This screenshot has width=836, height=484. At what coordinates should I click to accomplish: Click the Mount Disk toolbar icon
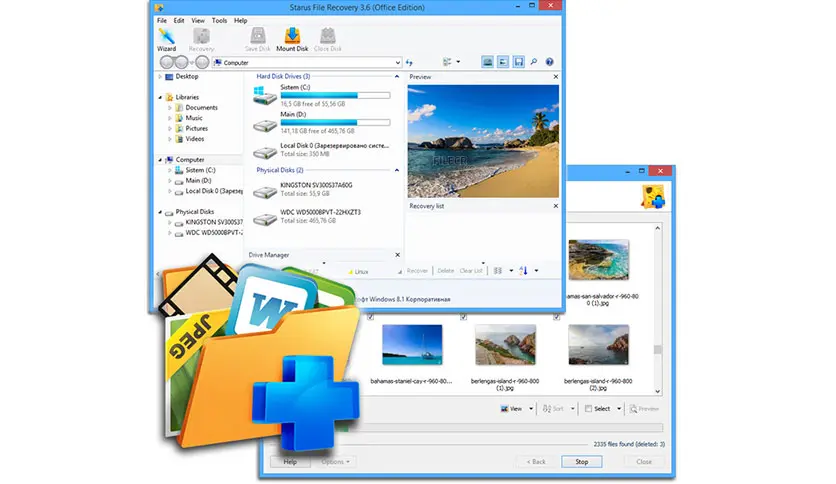tap(292, 40)
